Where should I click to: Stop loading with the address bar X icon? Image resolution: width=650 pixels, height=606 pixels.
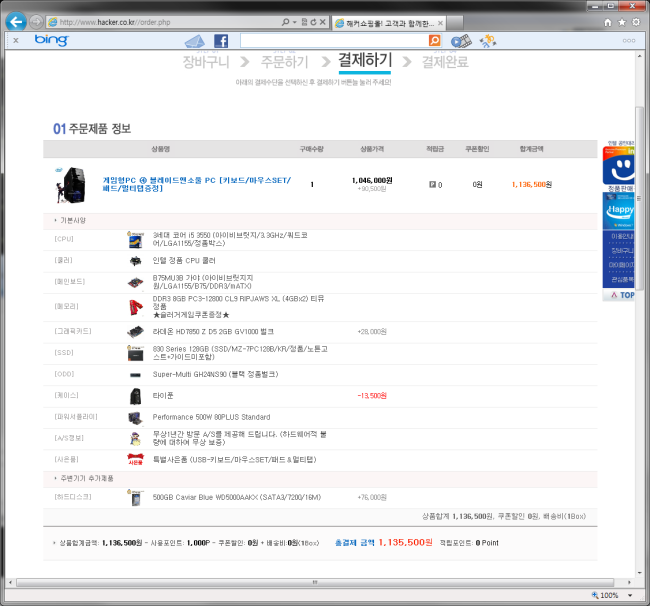coord(323,22)
